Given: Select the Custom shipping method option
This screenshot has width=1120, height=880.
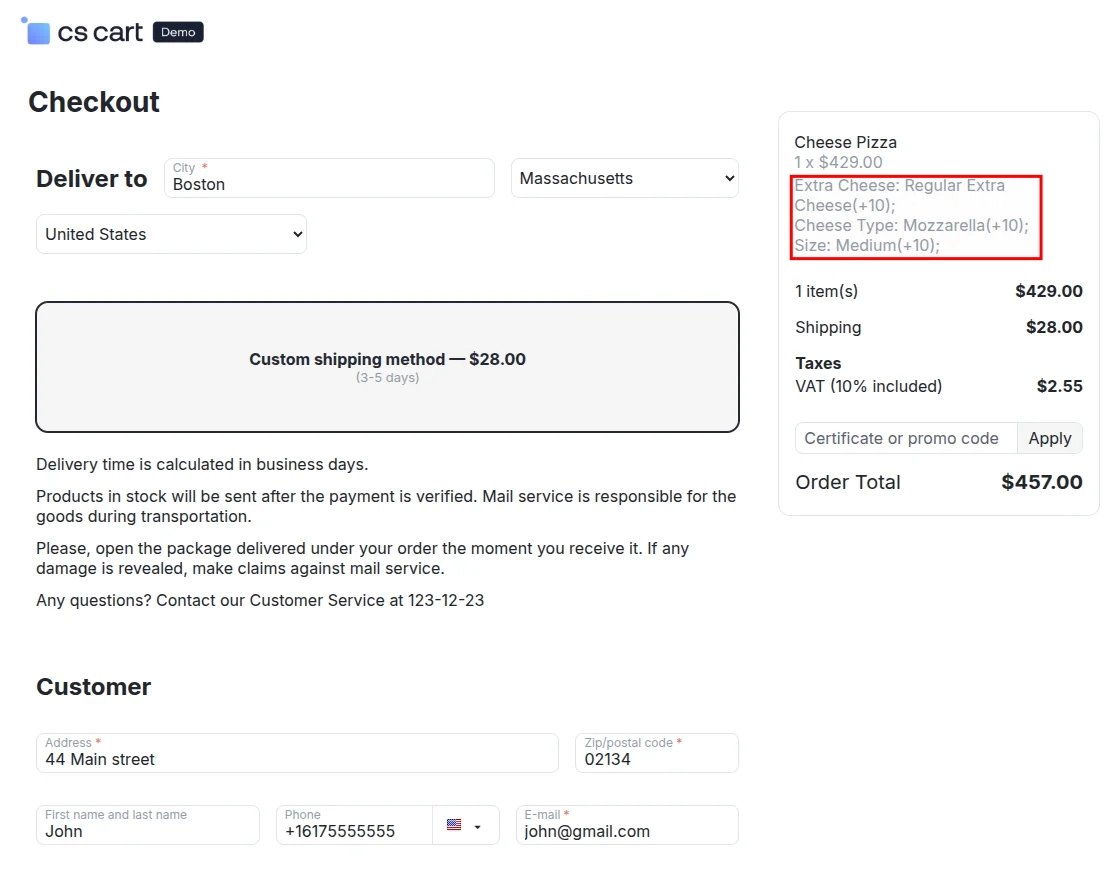Looking at the screenshot, I should tap(387, 366).
